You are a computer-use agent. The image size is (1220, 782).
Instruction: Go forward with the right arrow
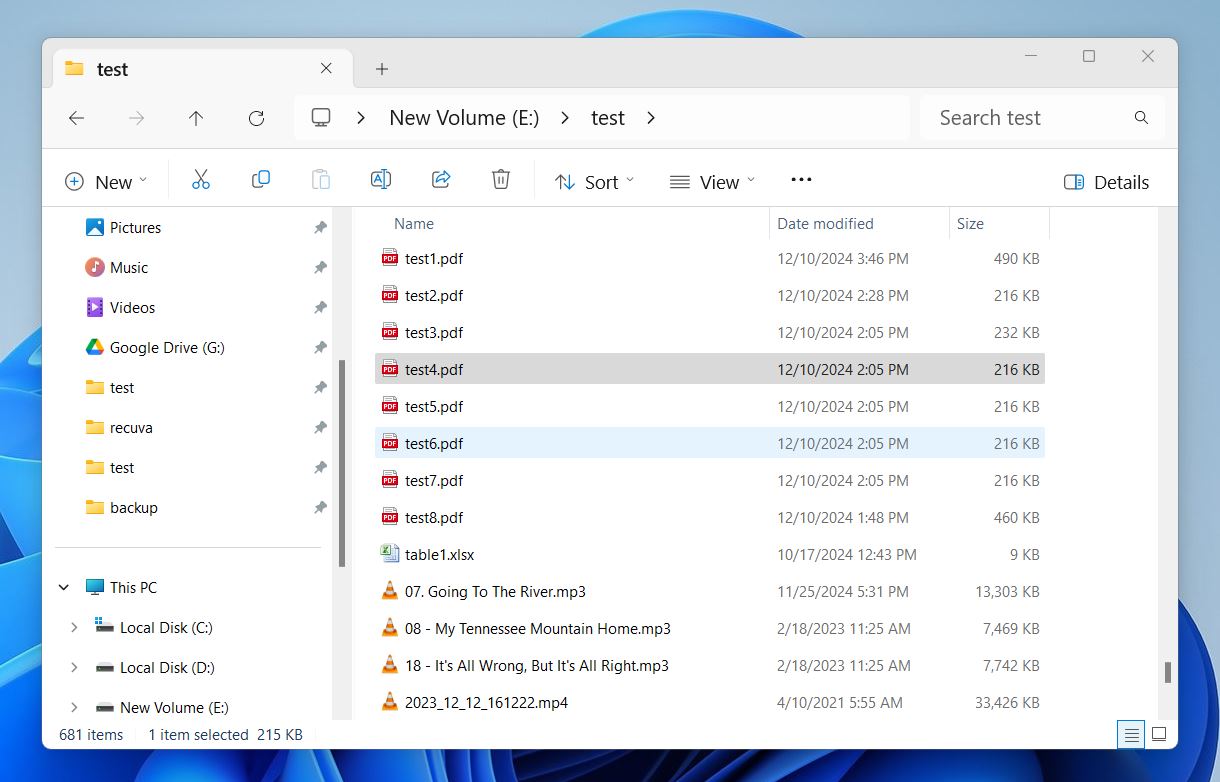(136, 118)
